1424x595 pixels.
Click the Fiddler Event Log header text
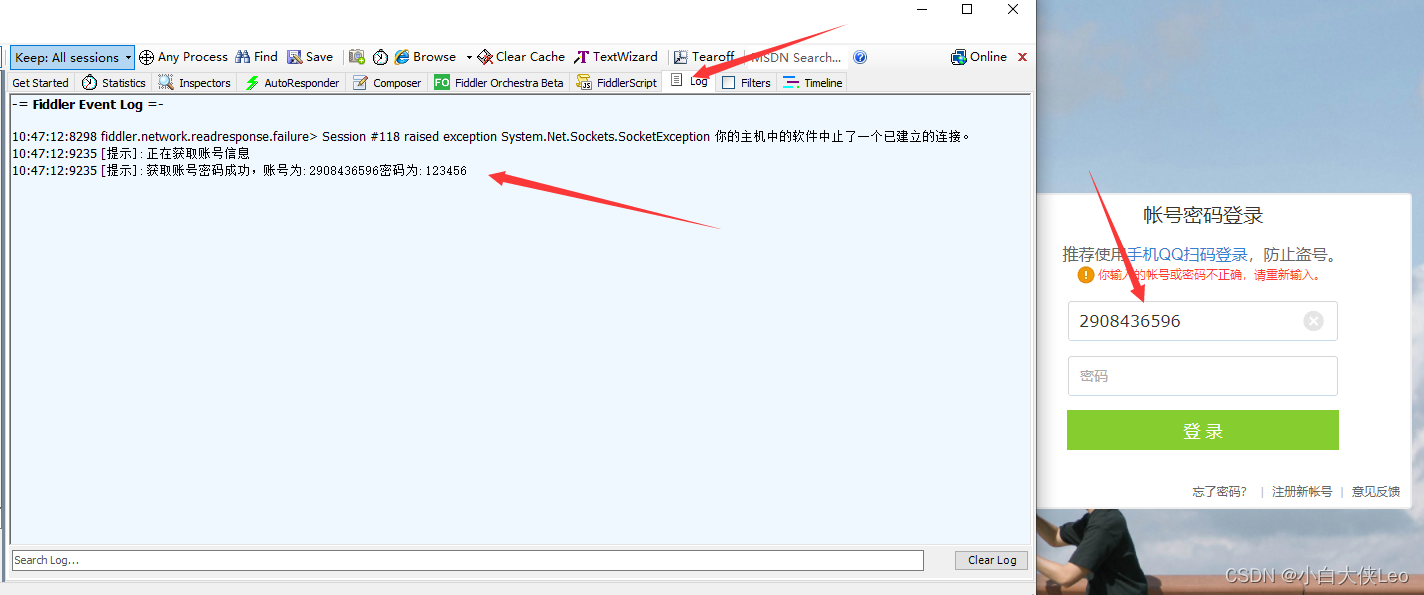coord(88,105)
